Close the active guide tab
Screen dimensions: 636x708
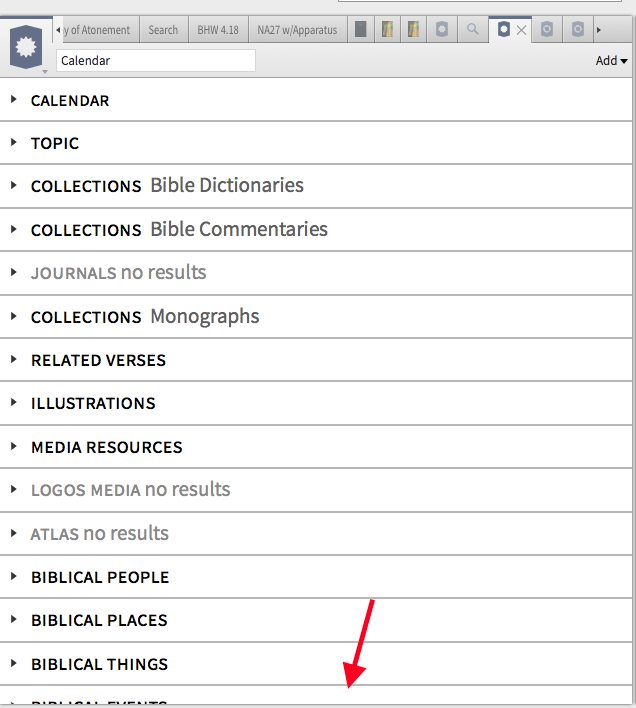coord(521,31)
